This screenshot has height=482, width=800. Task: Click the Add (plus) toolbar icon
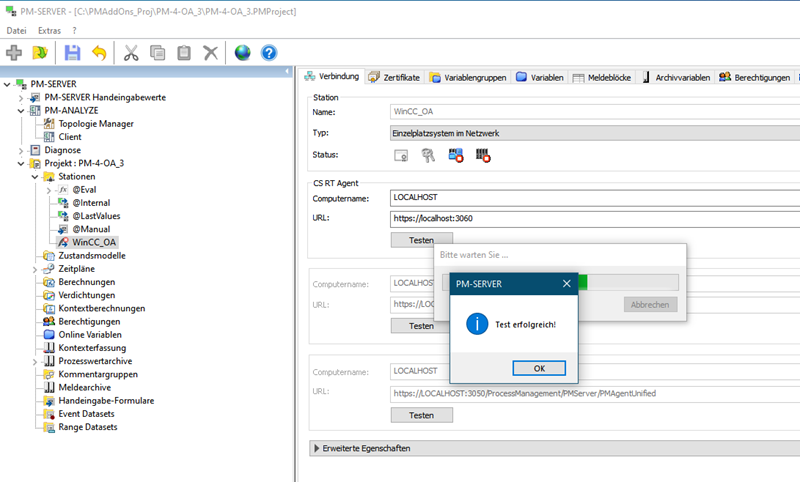pyautogui.click(x=14, y=53)
